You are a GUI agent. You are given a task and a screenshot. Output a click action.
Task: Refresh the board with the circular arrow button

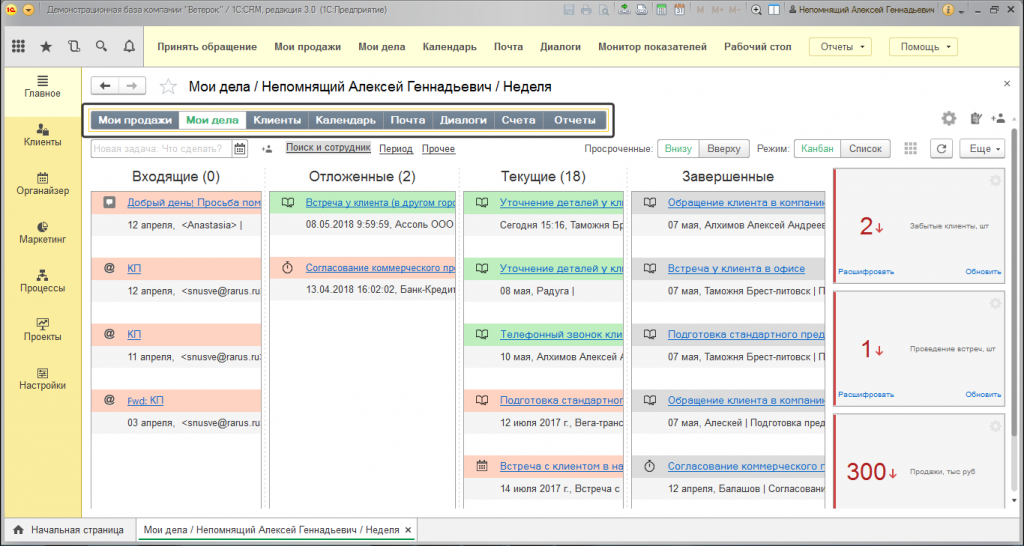click(x=942, y=149)
